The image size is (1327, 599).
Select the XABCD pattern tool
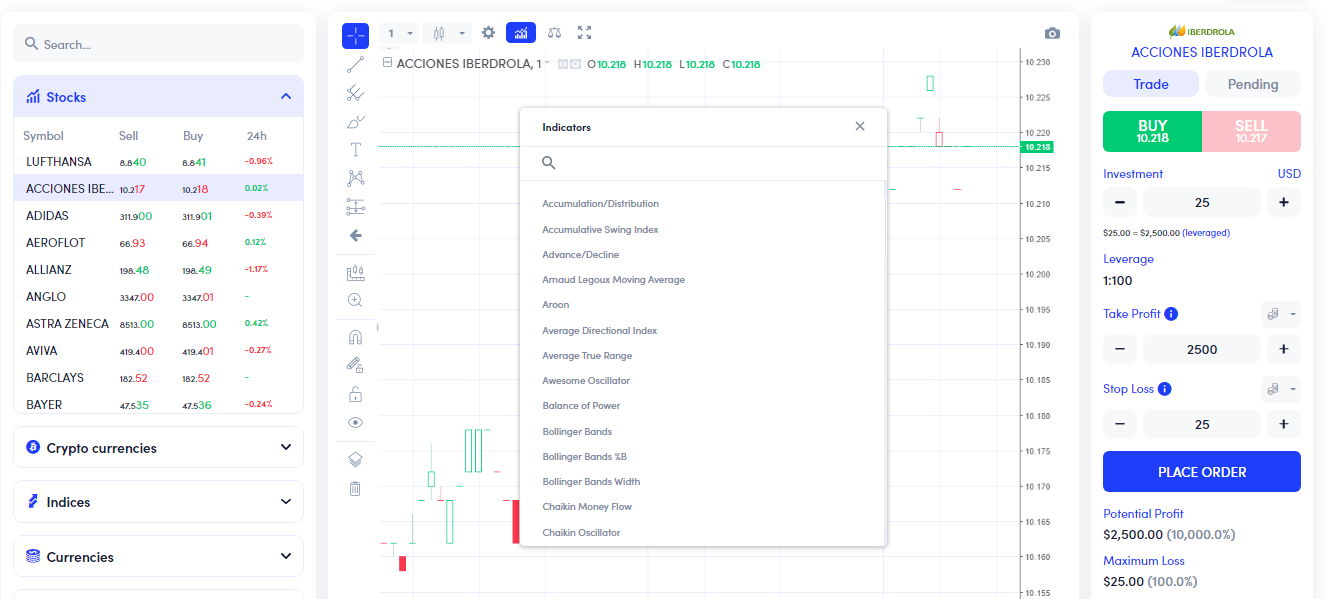tap(355, 178)
